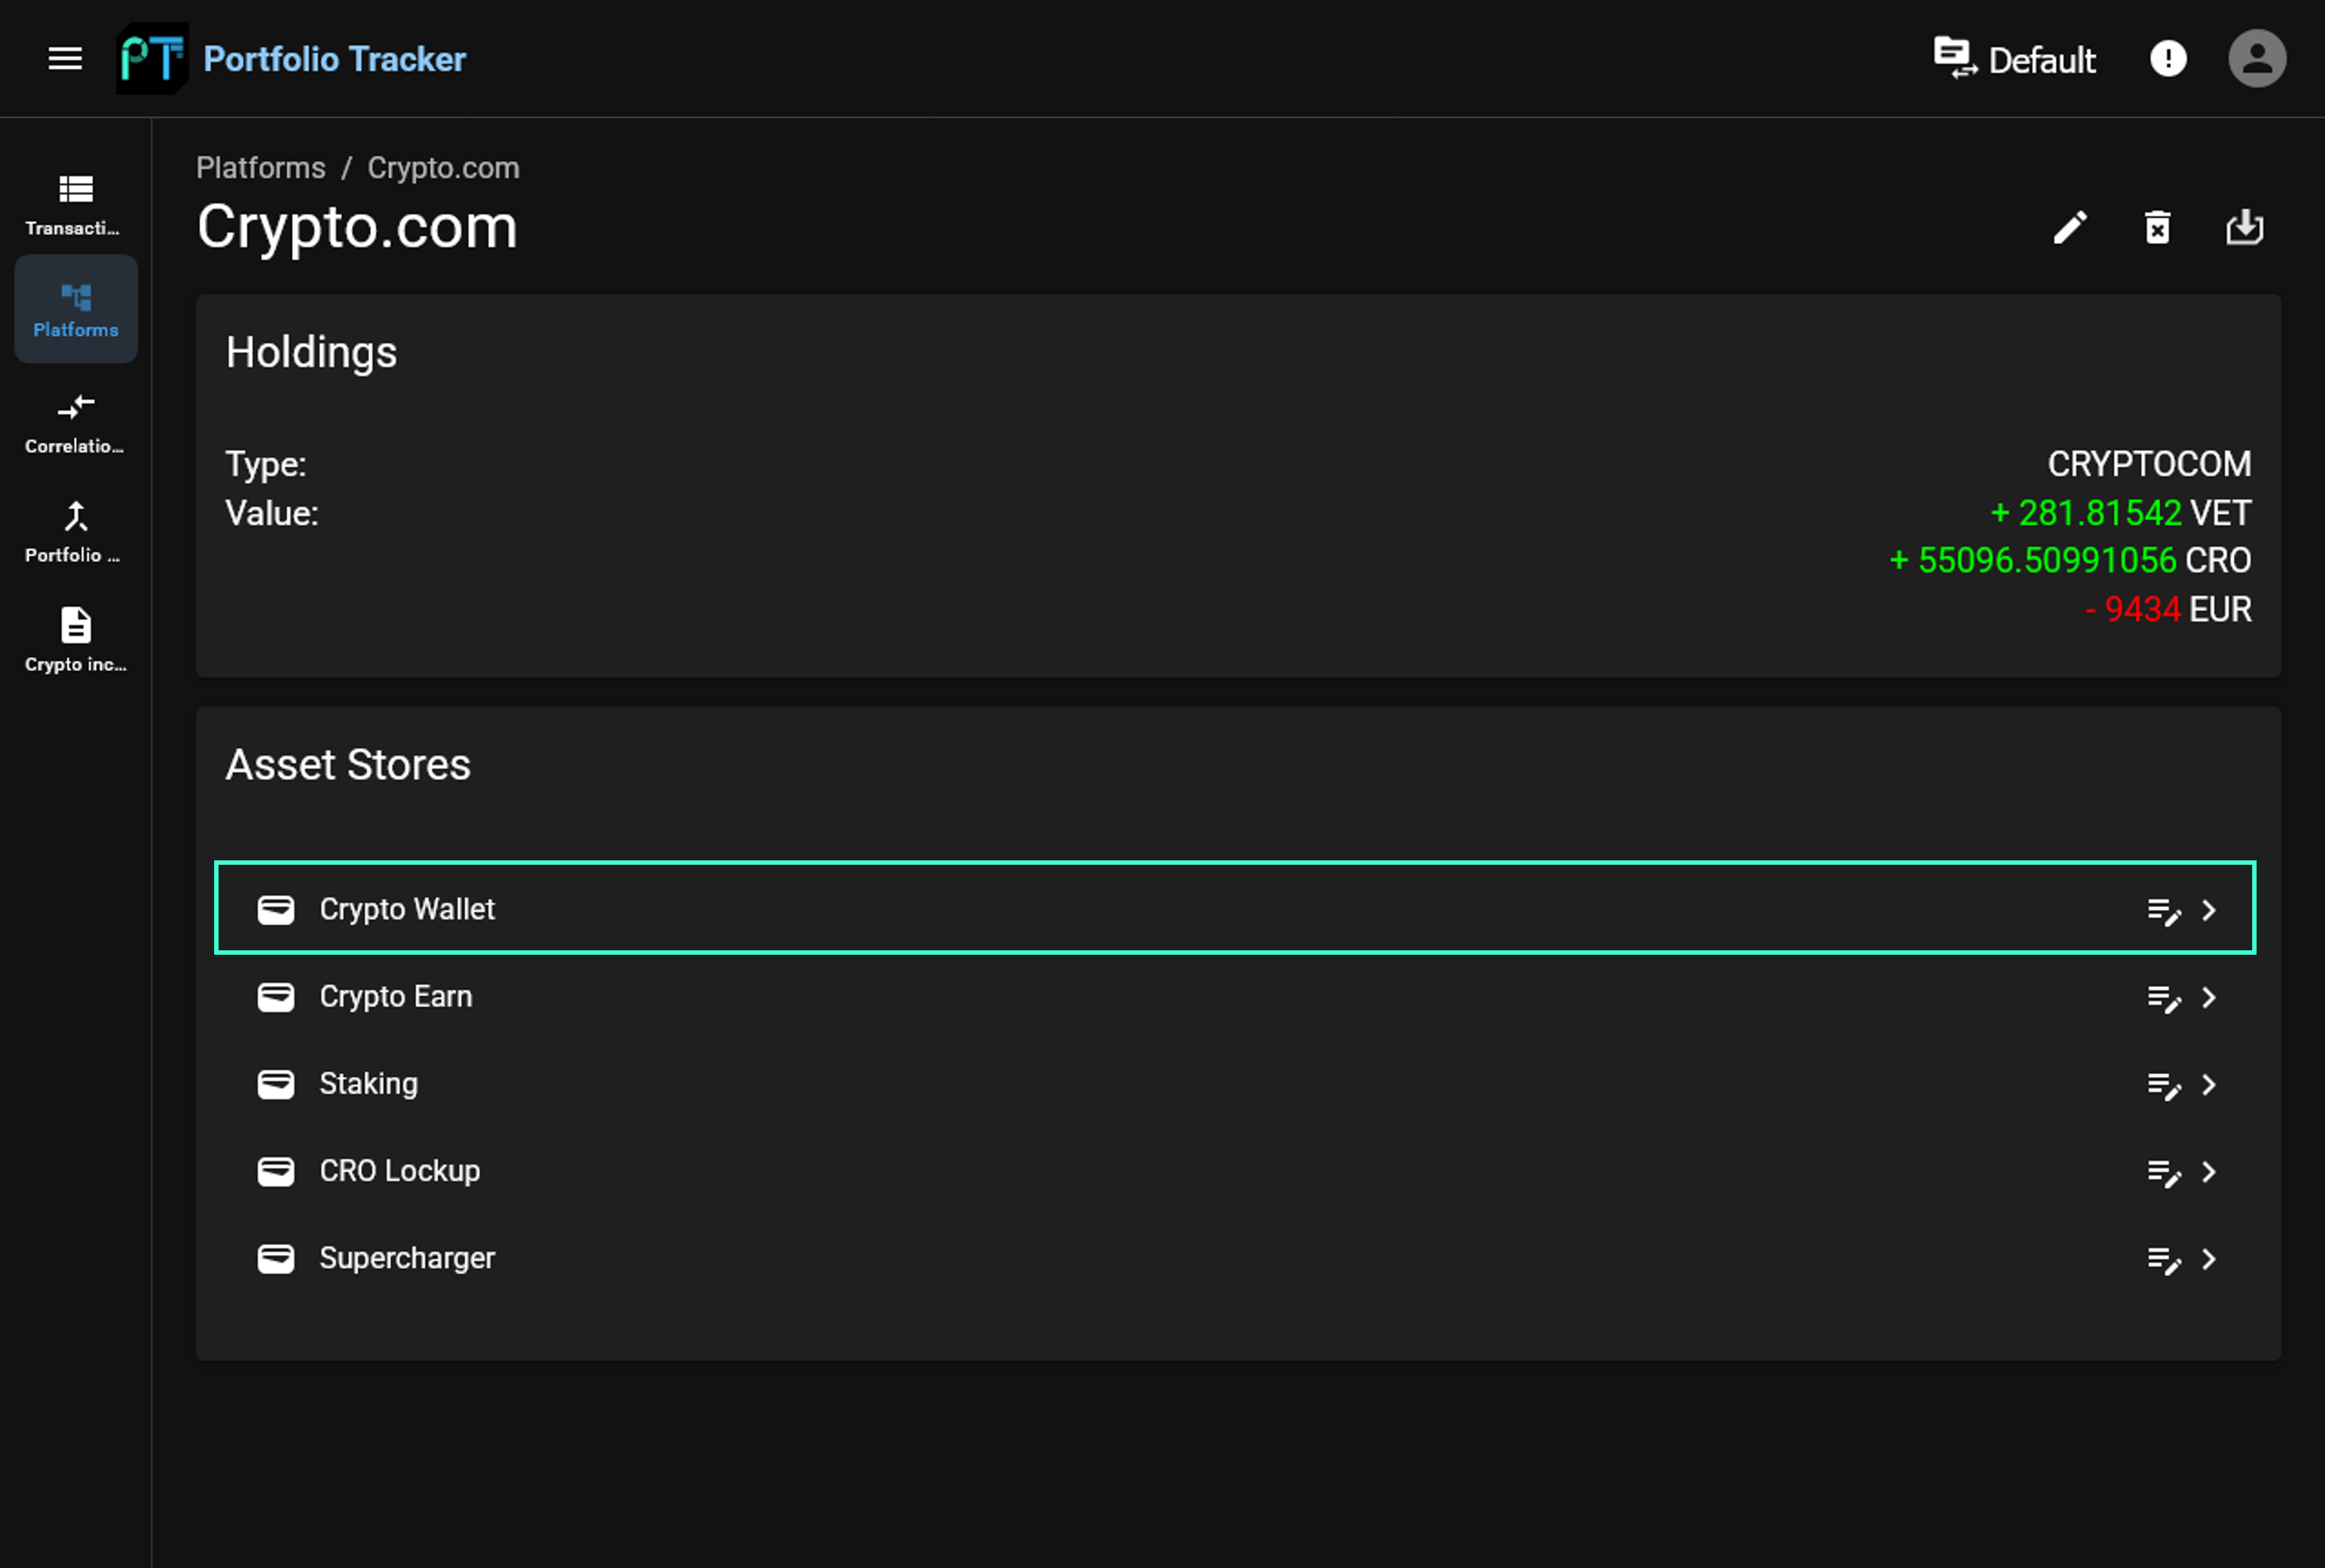Open the Crypto Wallet asset store
The height and width of the screenshot is (1568, 2325).
click(1234, 908)
